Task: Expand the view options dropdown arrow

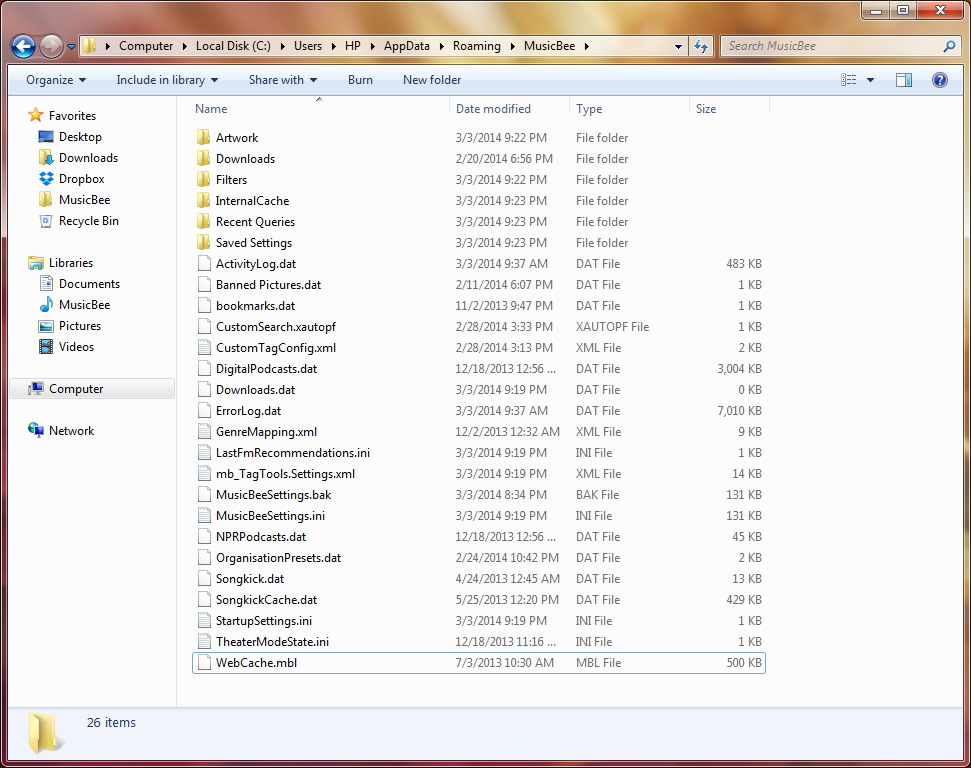Action: (x=870, y=80)
